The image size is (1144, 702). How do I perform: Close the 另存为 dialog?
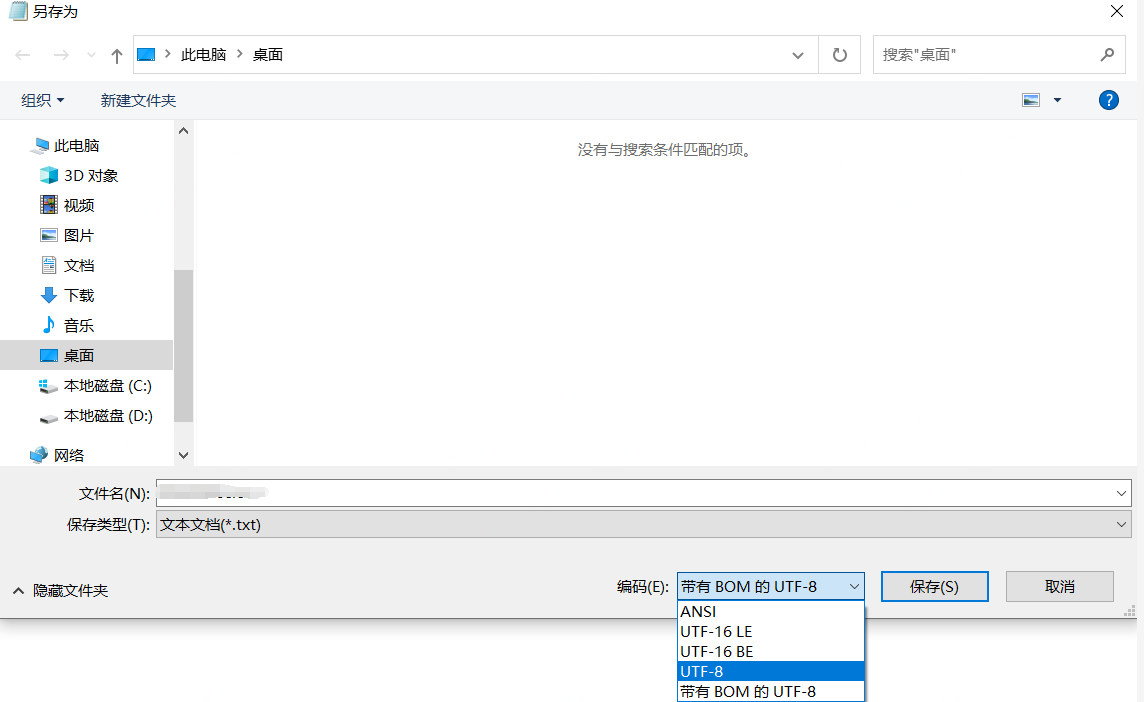click(x=1117, y=12)
